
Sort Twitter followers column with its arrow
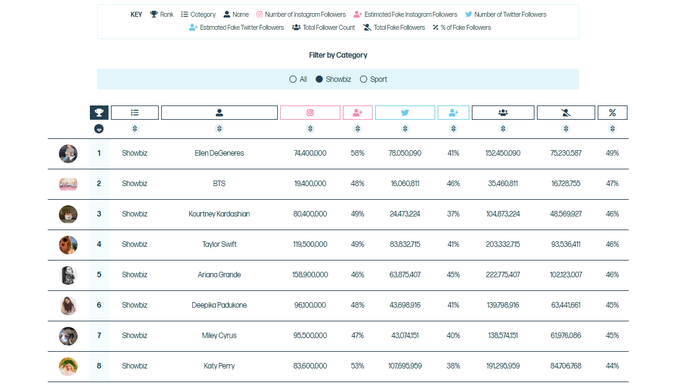pyautogui.click(x=405, y=129)
